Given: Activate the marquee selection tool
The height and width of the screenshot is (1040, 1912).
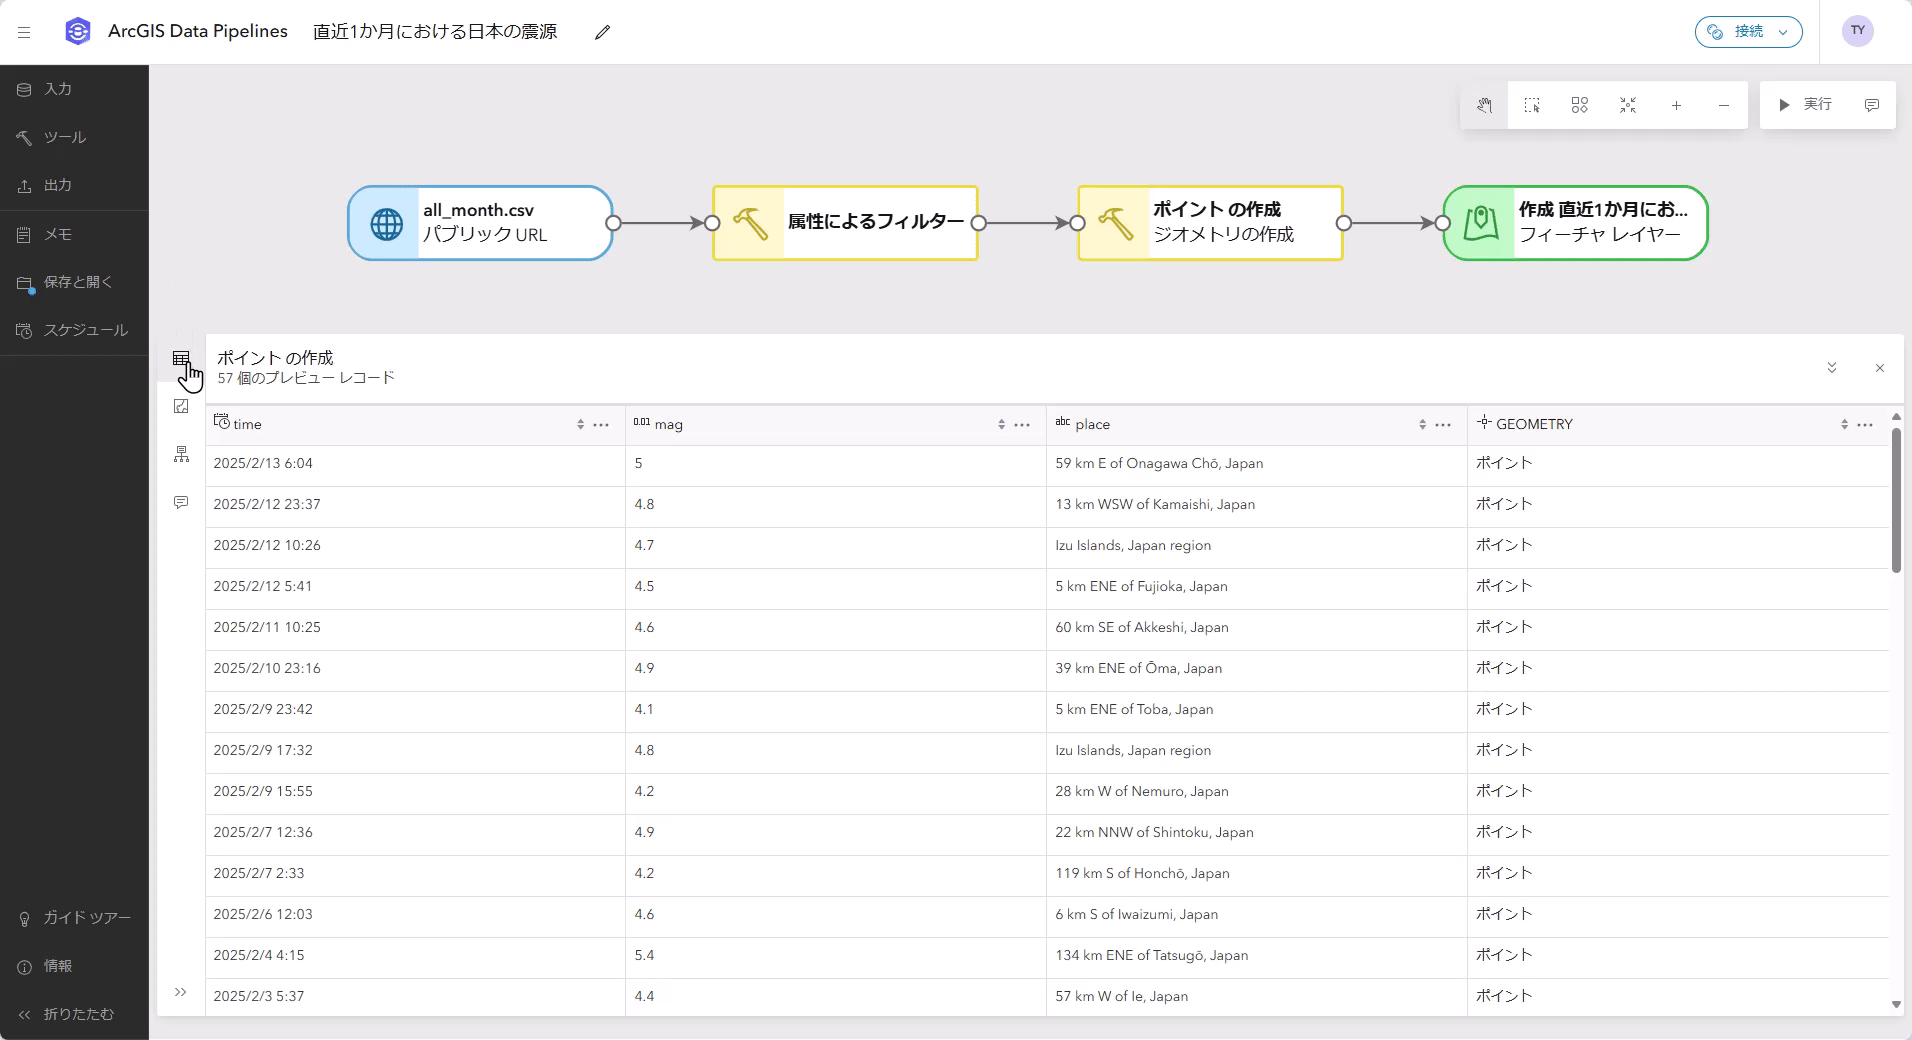Looking at the screenshot, I should pos(1532,105).
